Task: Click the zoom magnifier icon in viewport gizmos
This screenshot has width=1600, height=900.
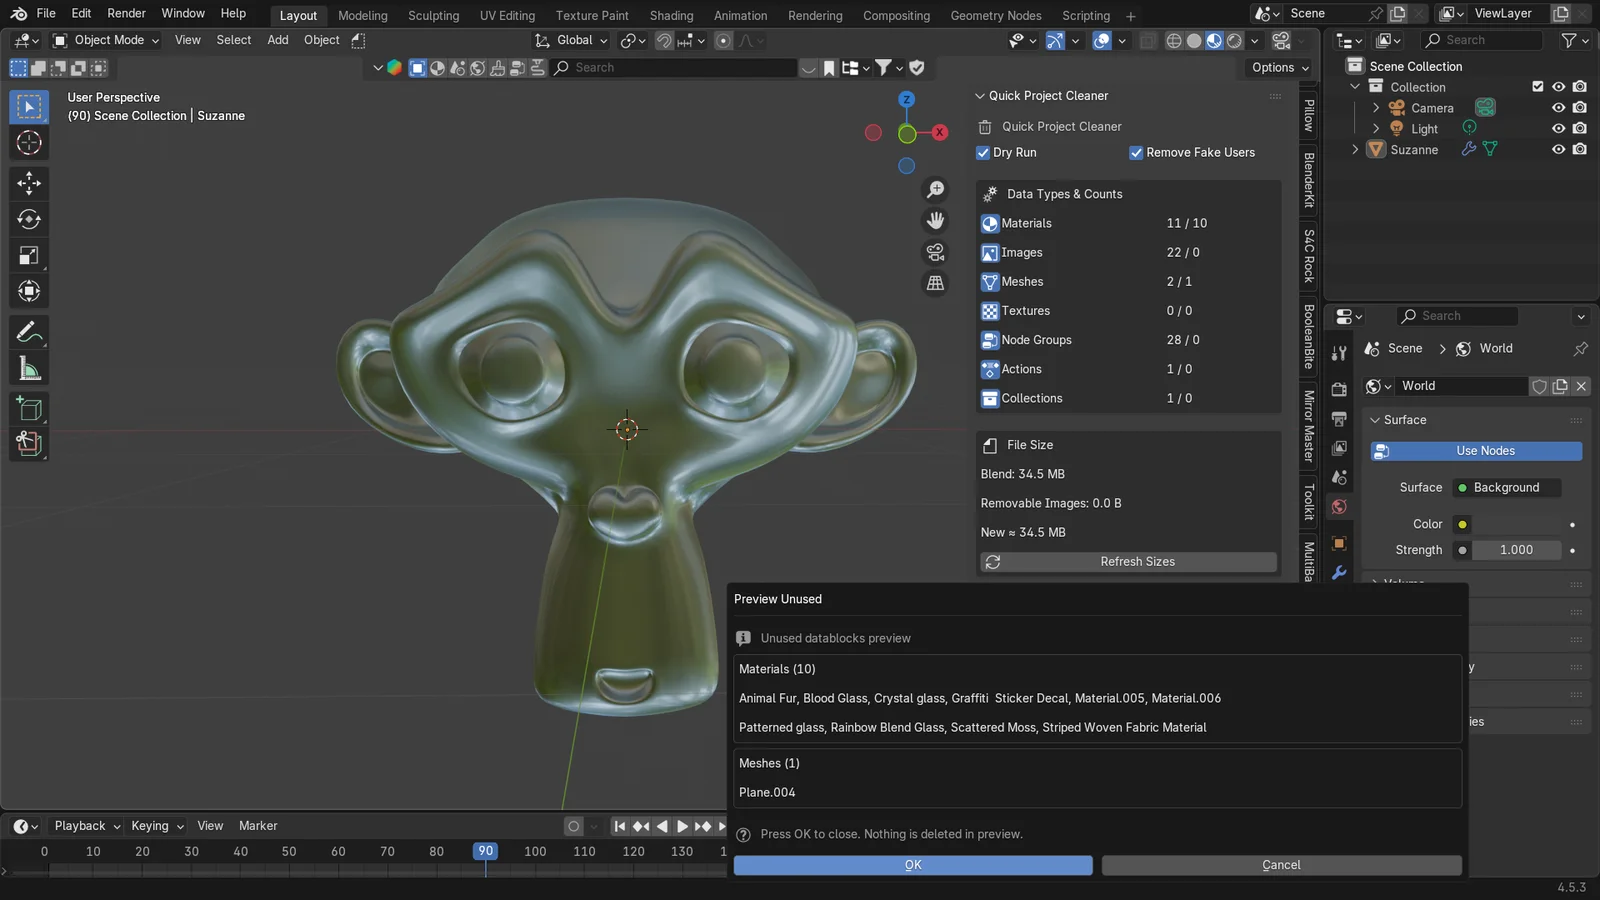Action: [935, 189]
